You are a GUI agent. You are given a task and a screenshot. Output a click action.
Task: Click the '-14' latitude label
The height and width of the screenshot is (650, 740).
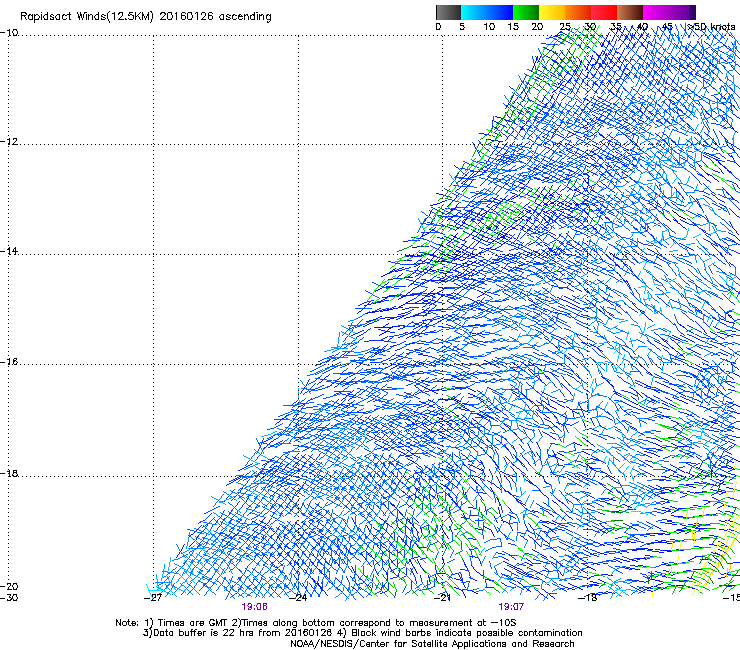point(9,251)
